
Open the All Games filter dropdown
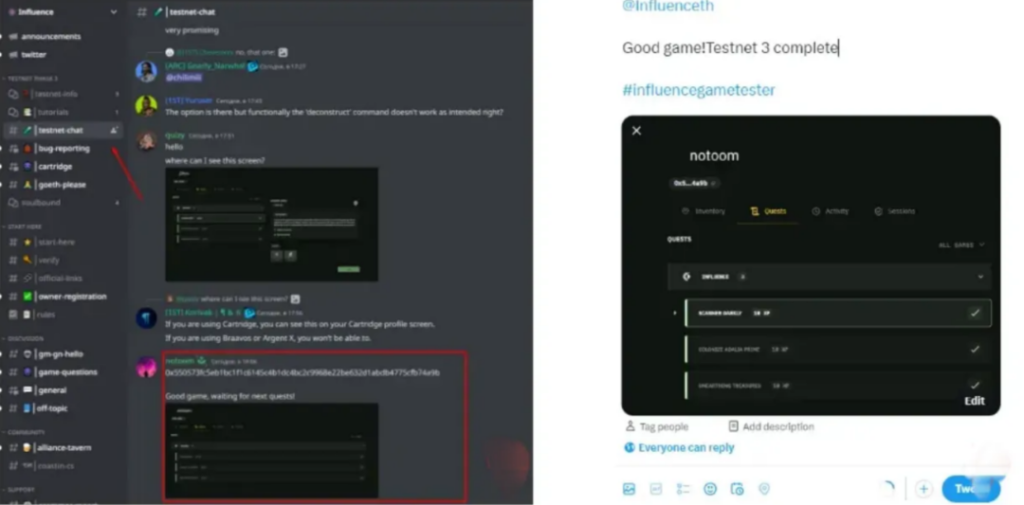tap(961, 245)
